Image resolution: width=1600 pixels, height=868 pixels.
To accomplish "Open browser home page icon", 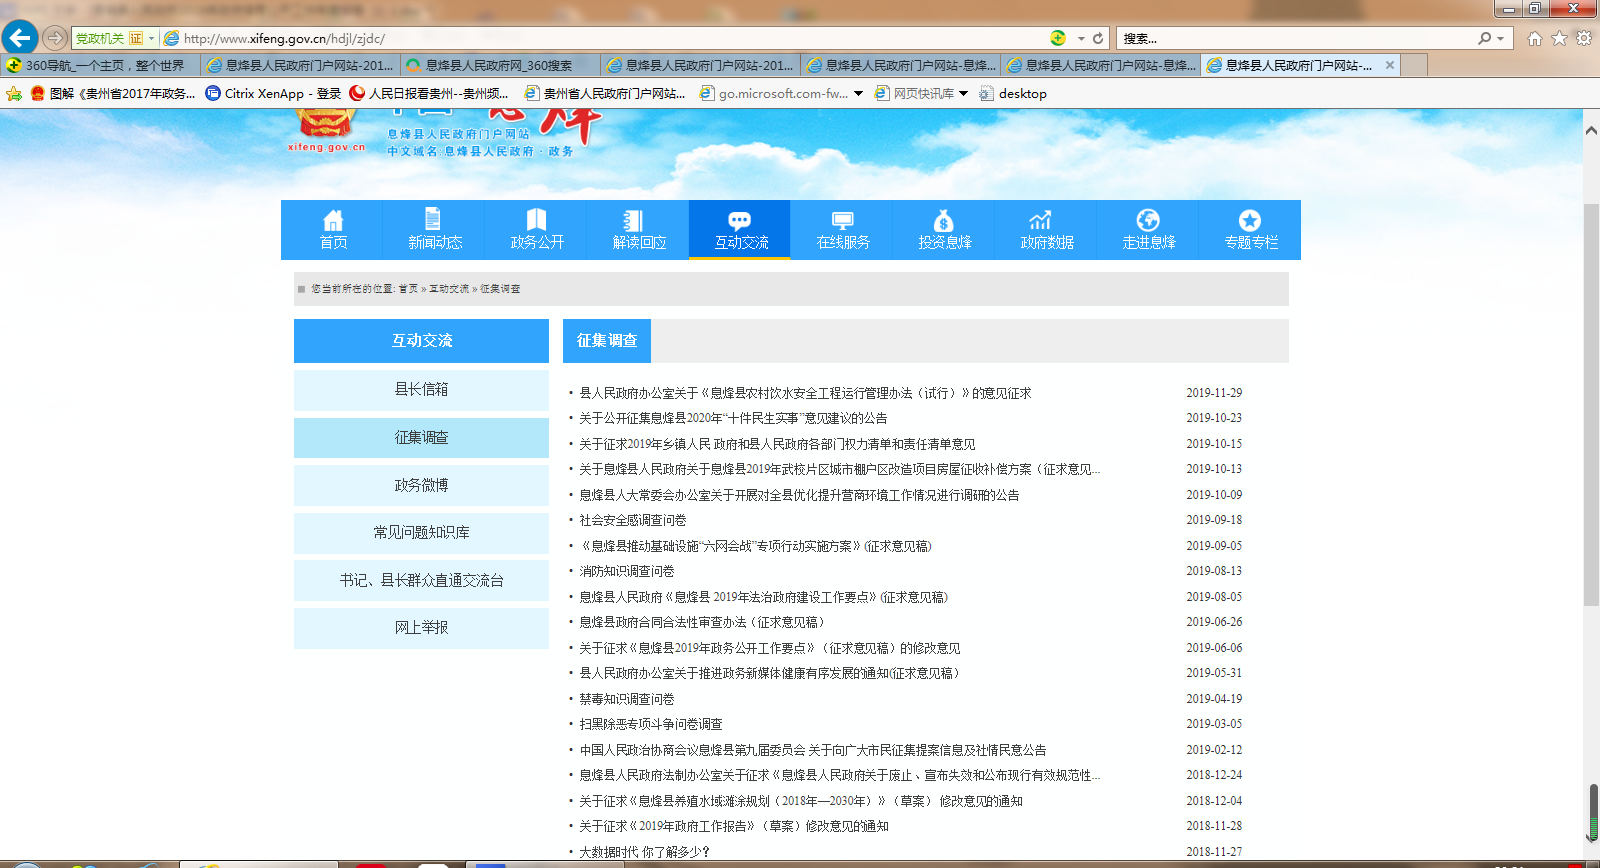I will pos(1535,38).
